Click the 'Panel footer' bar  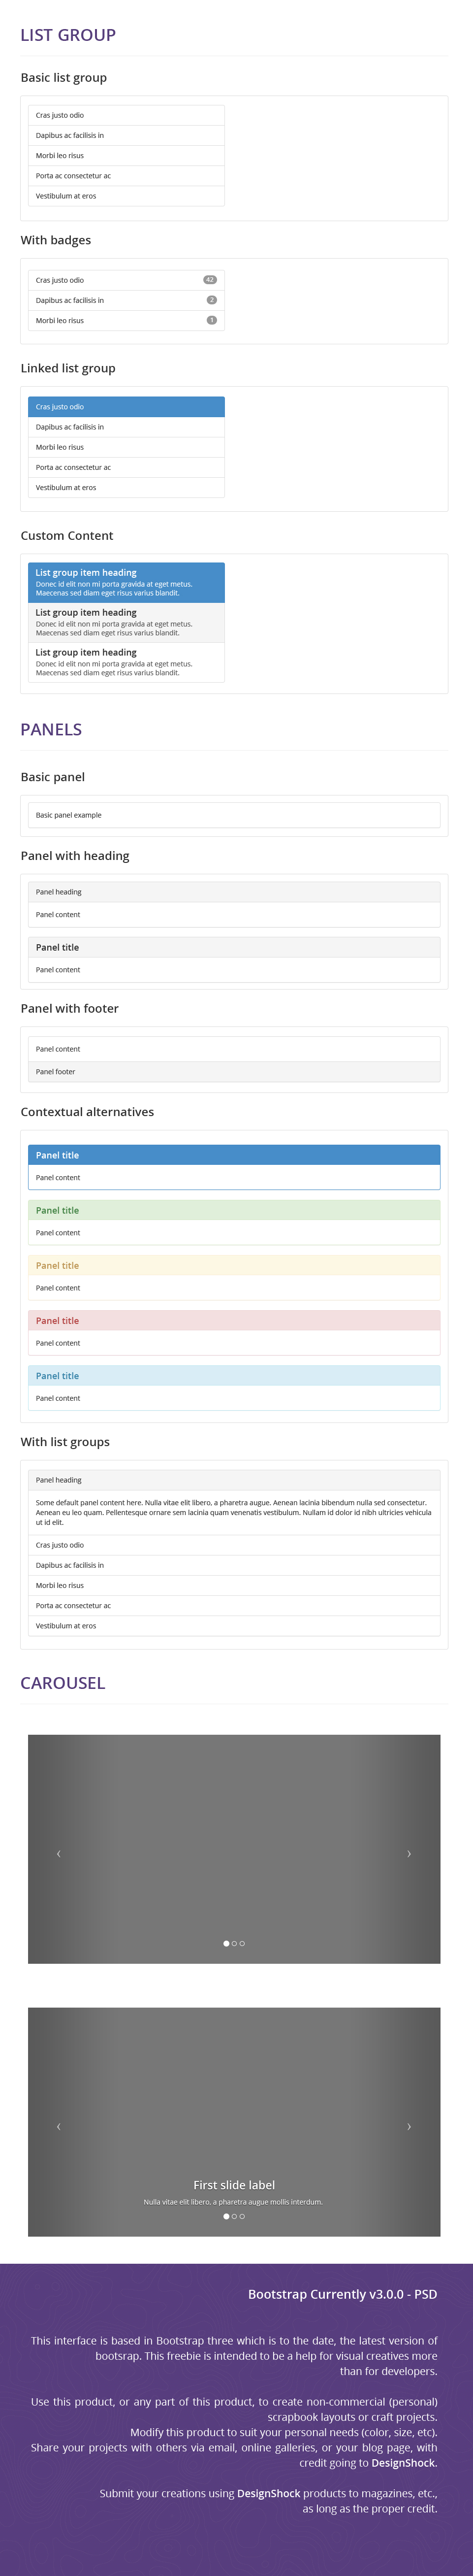pyautogui.click(x=234, y=1071)
